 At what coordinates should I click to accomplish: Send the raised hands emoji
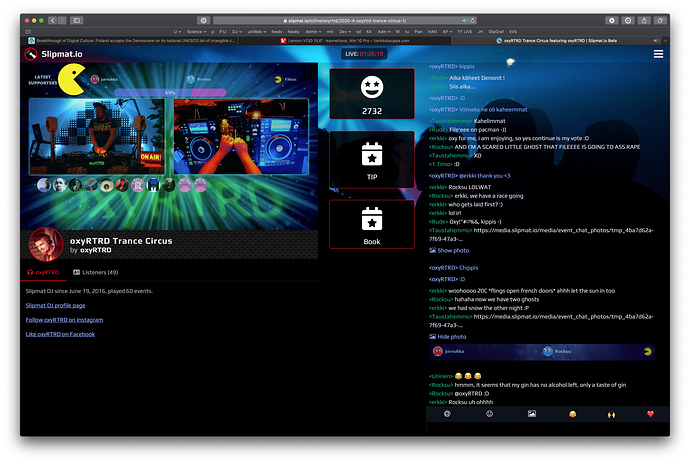point(611,414)
